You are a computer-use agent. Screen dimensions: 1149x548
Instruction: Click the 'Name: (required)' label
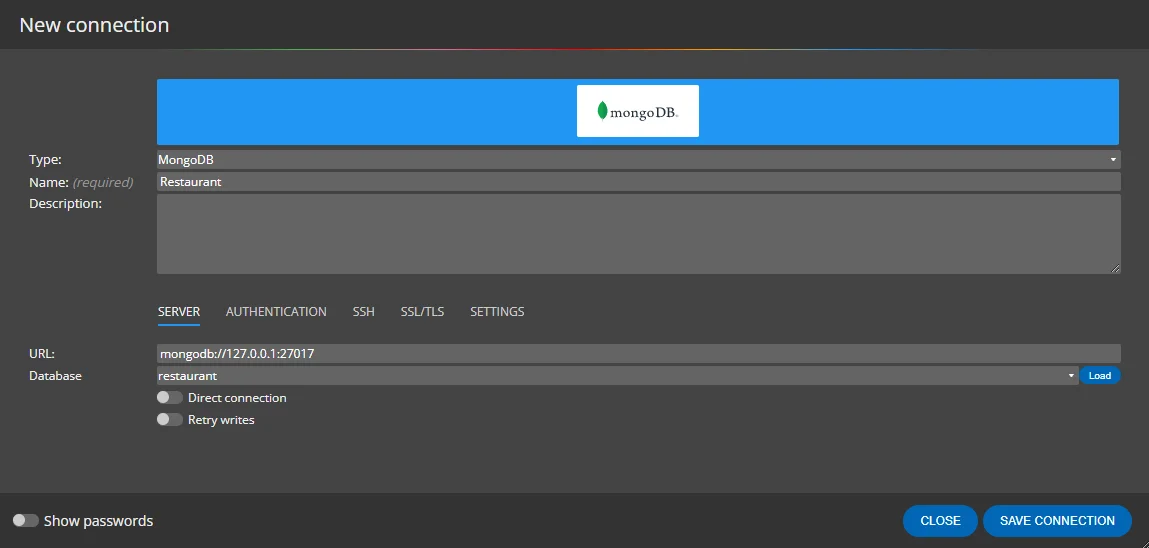[81, 182]
